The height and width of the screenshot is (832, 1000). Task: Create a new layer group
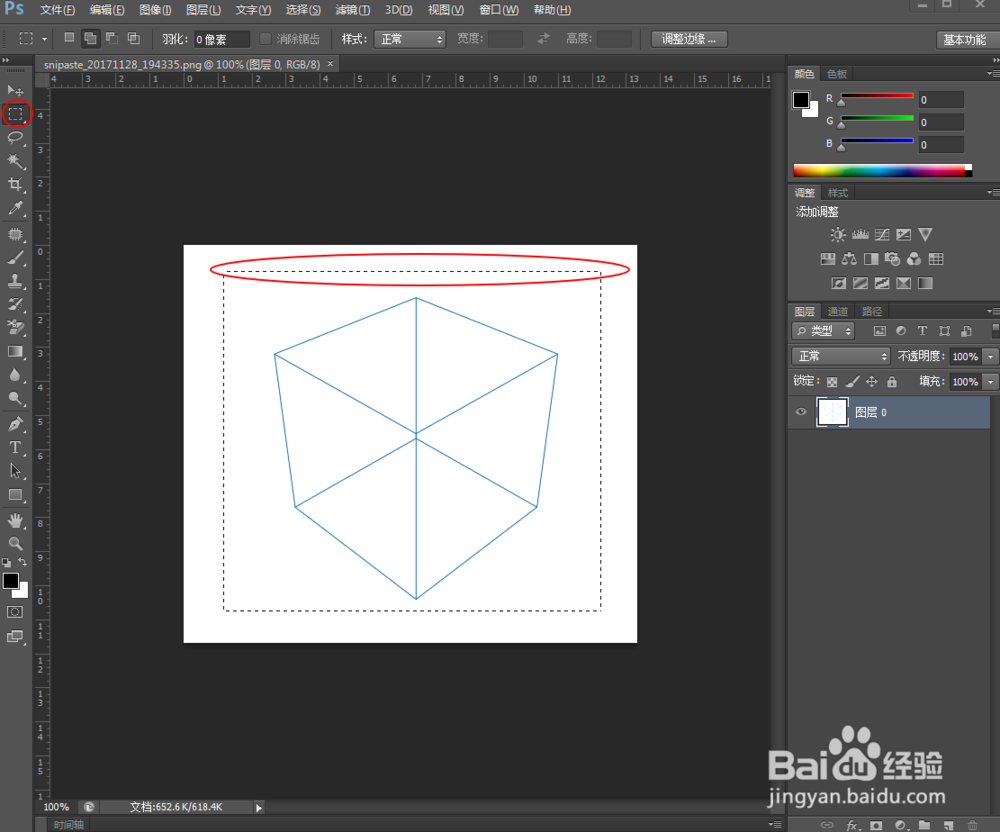point(924,826)
